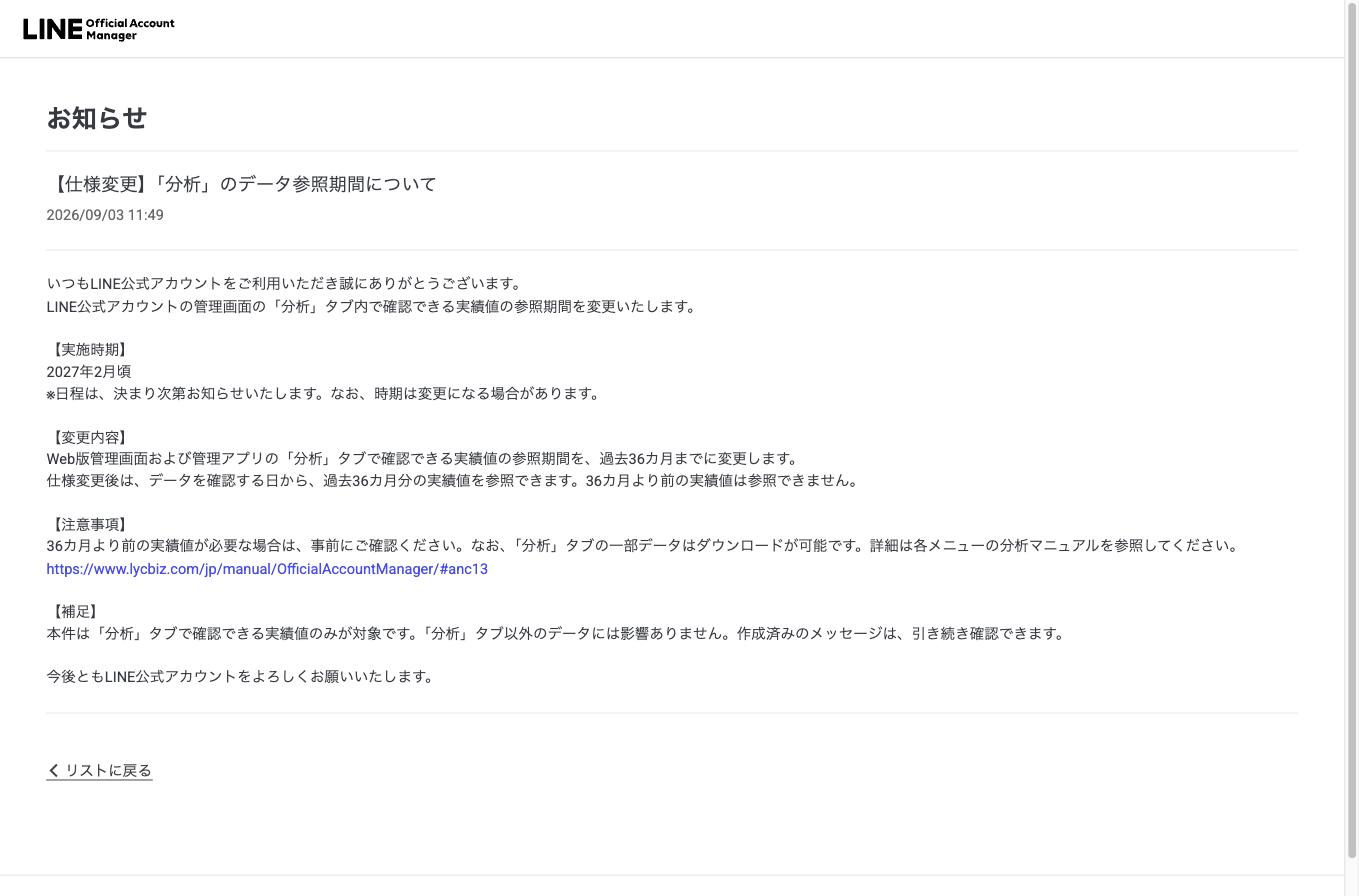Click the greeting line いつもLINE公式アカウントをご利用いただき
This screenshot has width=1359, height=896.
click(x=284, y=284)
